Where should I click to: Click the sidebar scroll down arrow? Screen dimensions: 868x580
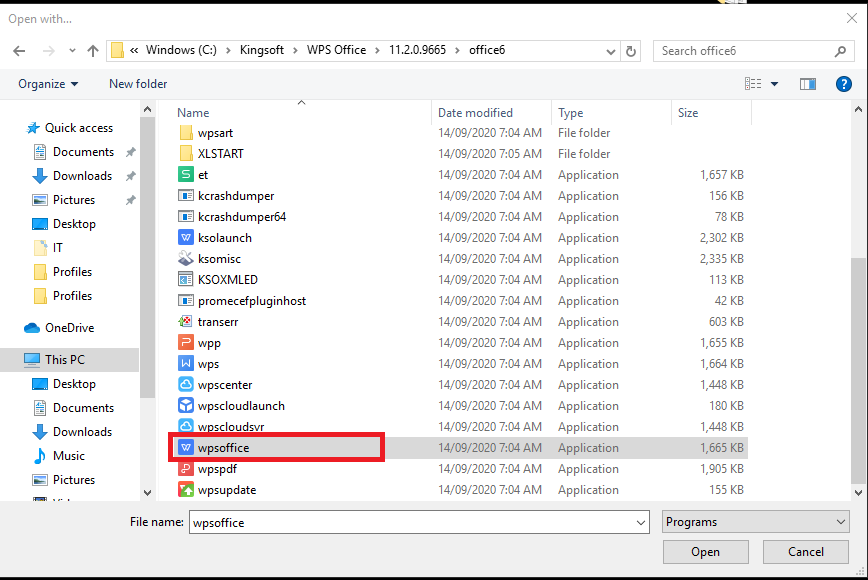click(x=147, y=493)
